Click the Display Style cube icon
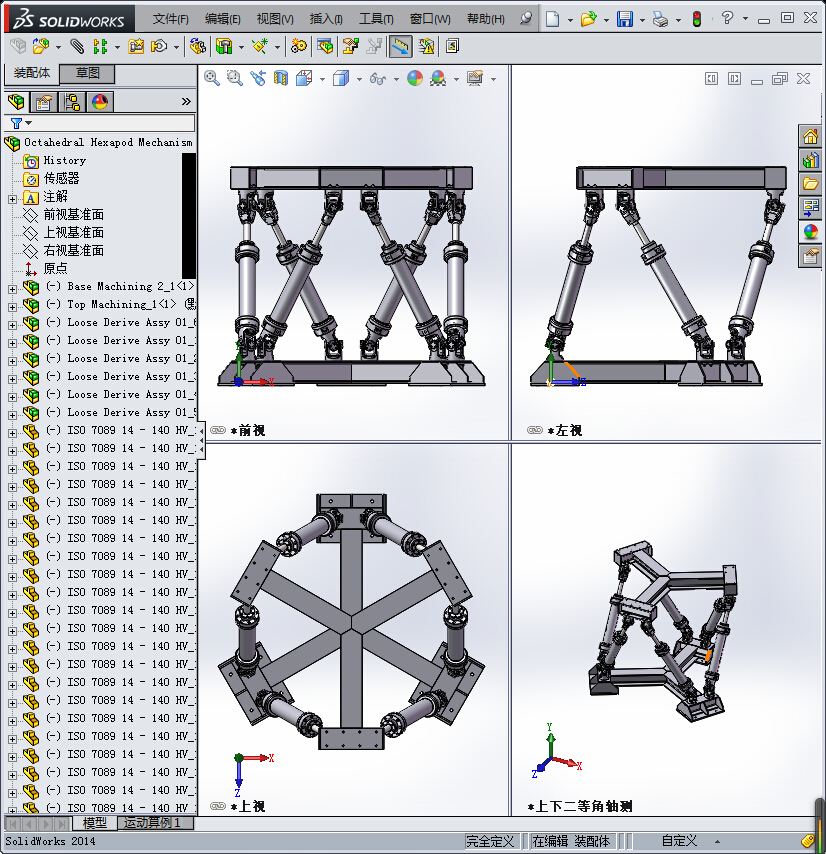Viewport: 826px width, 854px height. point(341,79)
